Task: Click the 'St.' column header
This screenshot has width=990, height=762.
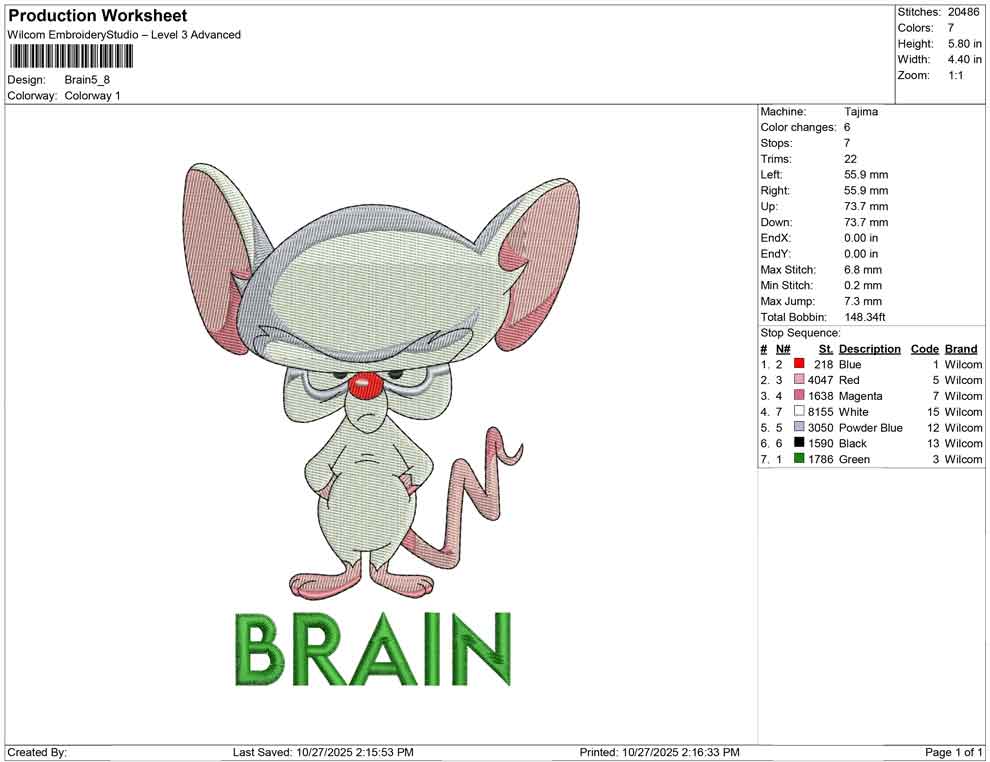Action: tap(826, 349)
